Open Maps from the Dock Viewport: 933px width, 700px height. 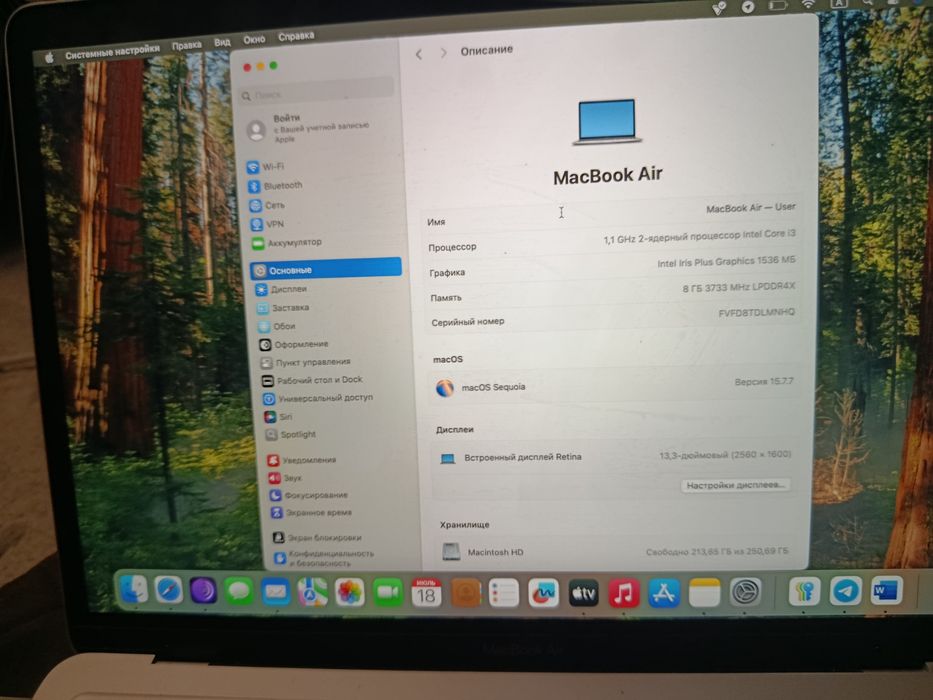[x=312, y=593]
